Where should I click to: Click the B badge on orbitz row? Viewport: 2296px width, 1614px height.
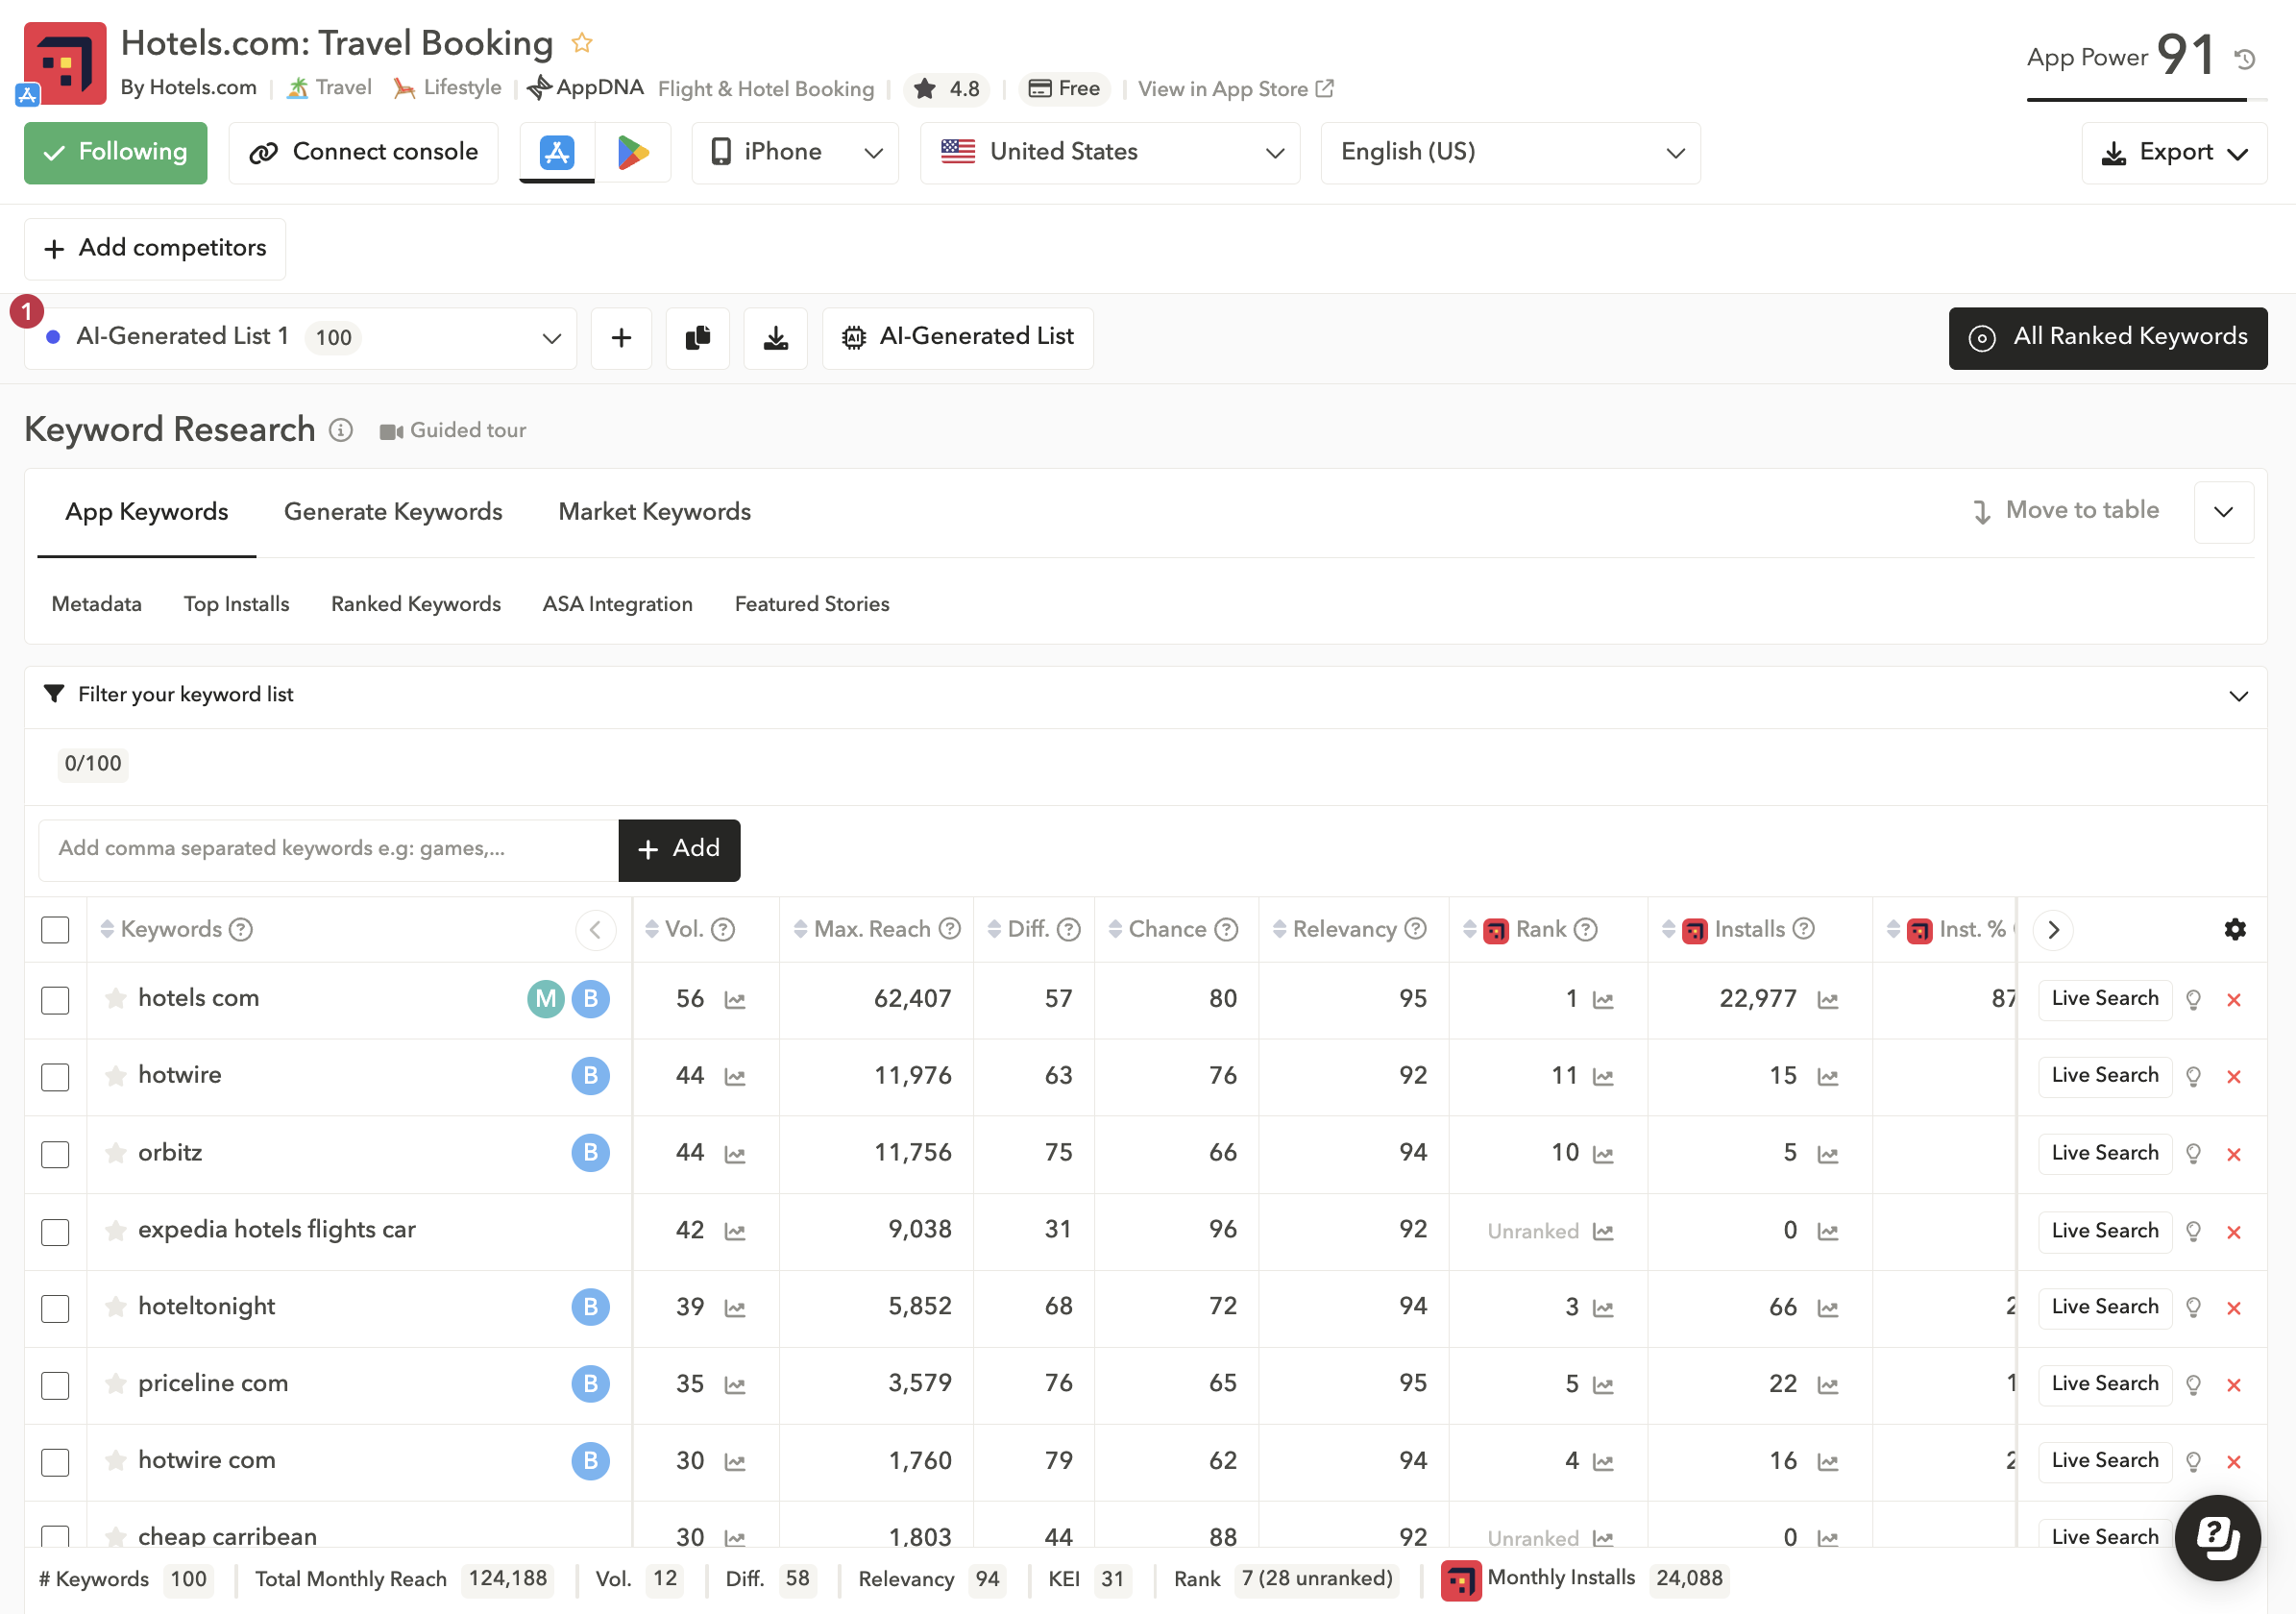[x=590, y=1153]
